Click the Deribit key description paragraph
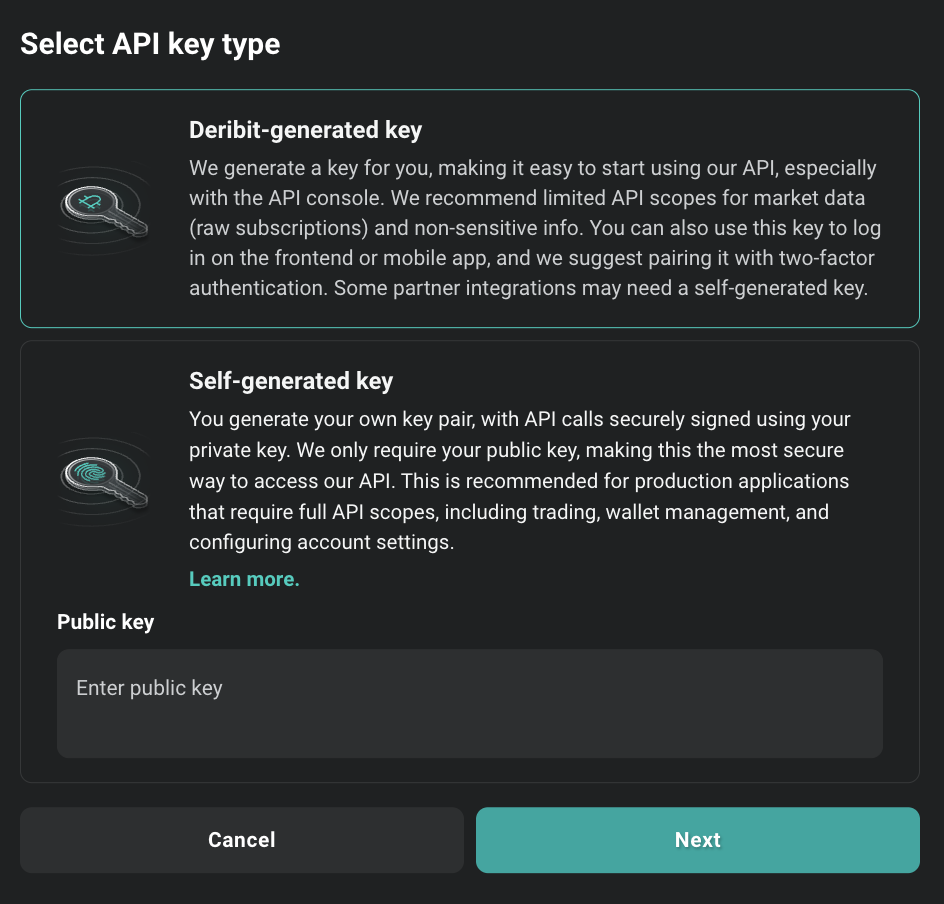Image resolution: width=944 pixels, height=904 pixels. pyautogui.click(x=535, y=228)
